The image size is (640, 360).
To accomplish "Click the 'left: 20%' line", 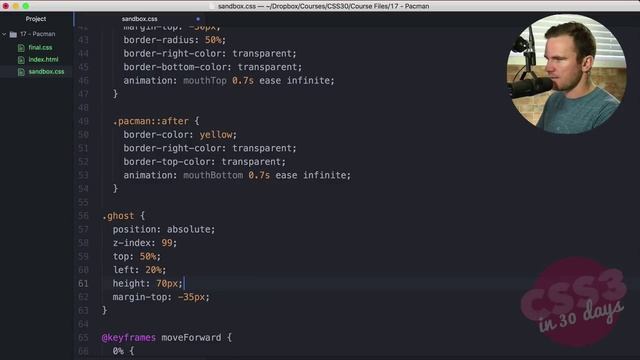I will (x=140, y=270).
